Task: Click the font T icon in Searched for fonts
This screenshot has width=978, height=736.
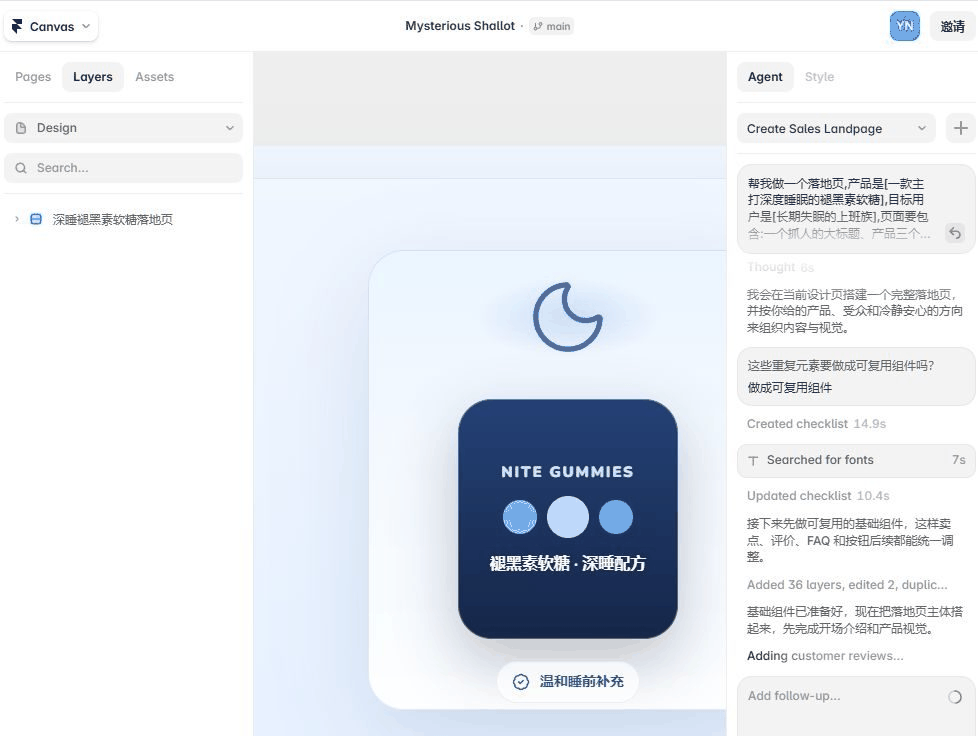Action: pyautogui.click(x=753, y=460)
